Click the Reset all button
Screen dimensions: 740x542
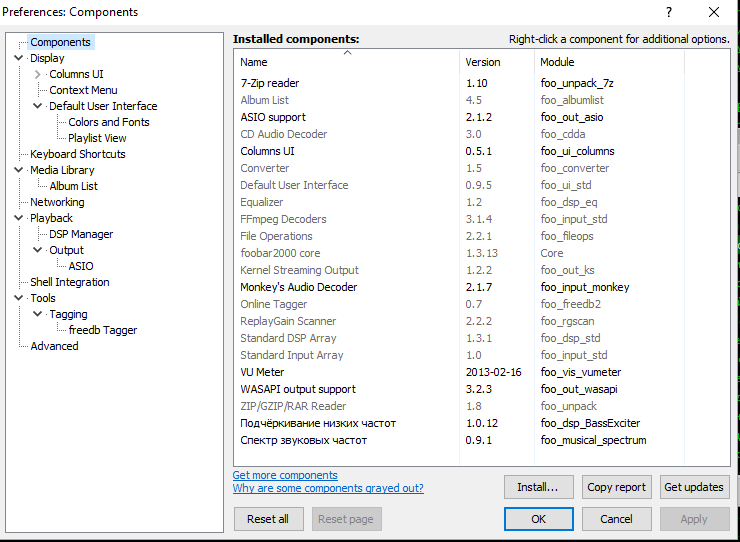pyautogui.click(x=268, y=519)
